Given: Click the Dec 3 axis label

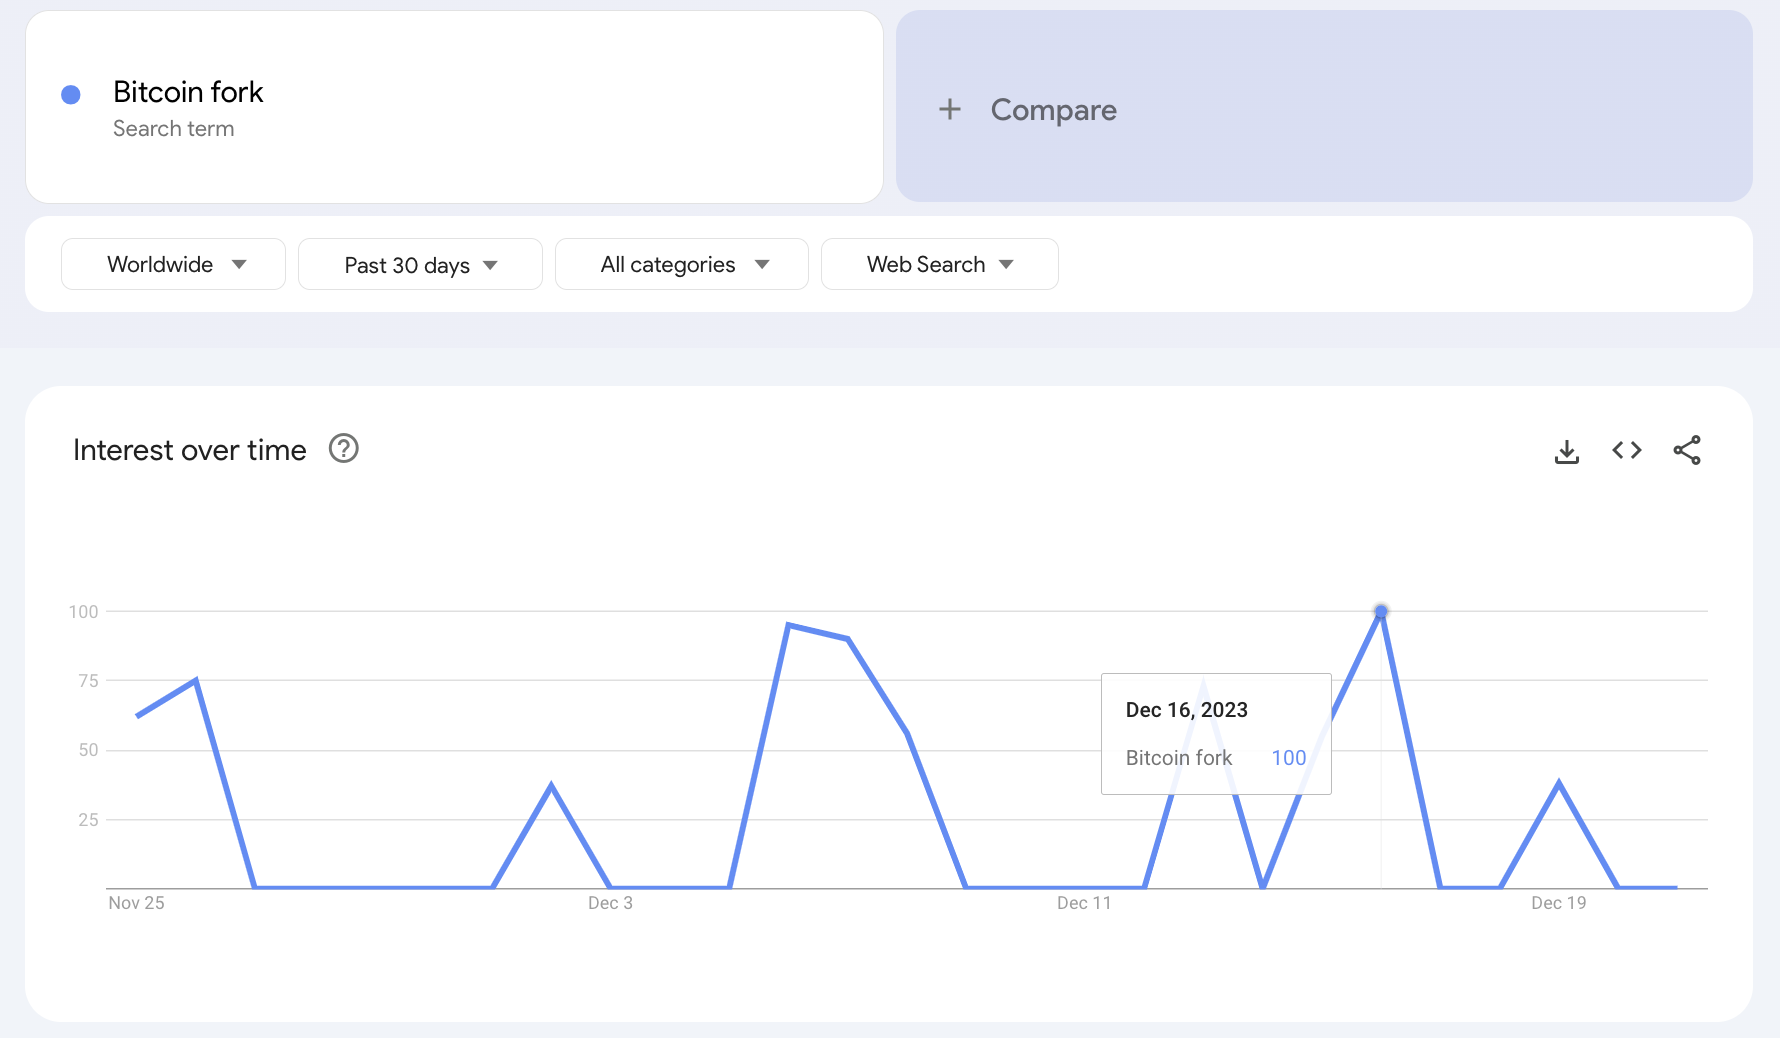Looking at the screenshot, I should pos(610,903).
